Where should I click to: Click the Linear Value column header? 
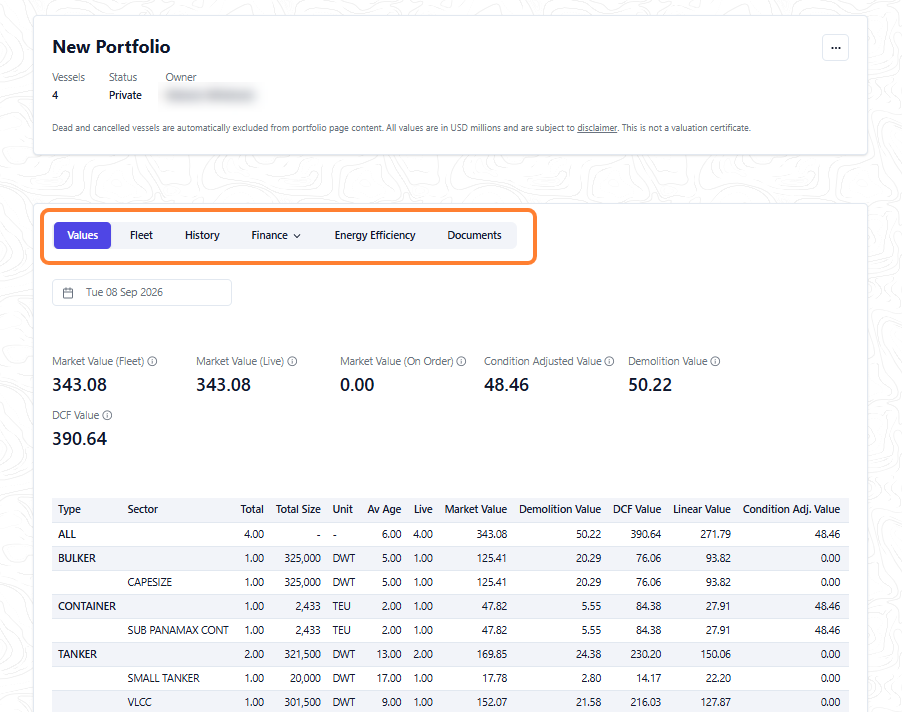(702, 510)
